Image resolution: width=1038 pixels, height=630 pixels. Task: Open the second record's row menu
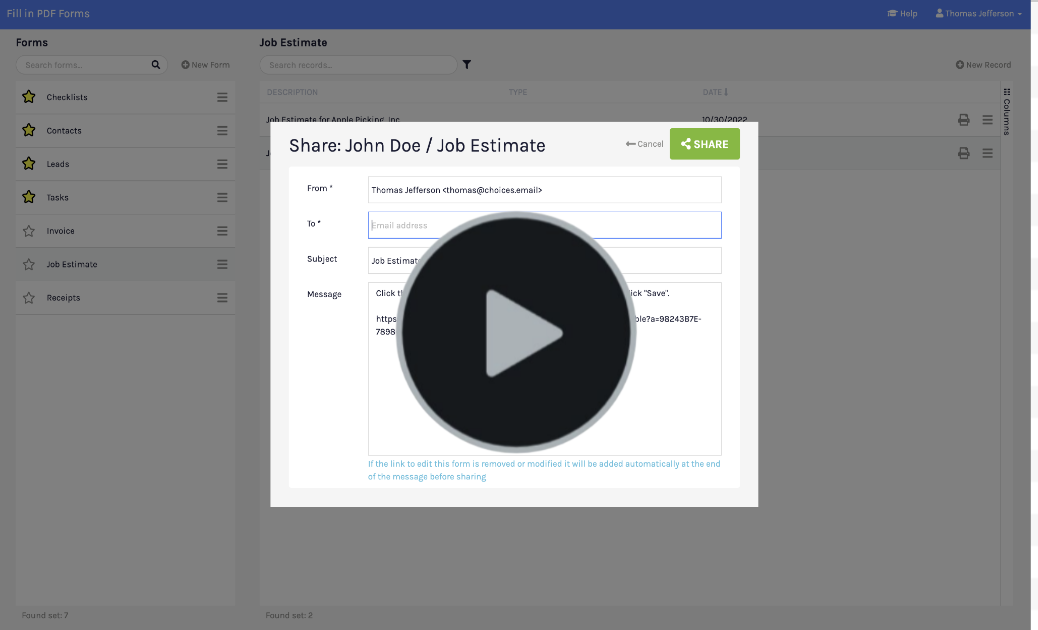[x=987, y=153]
